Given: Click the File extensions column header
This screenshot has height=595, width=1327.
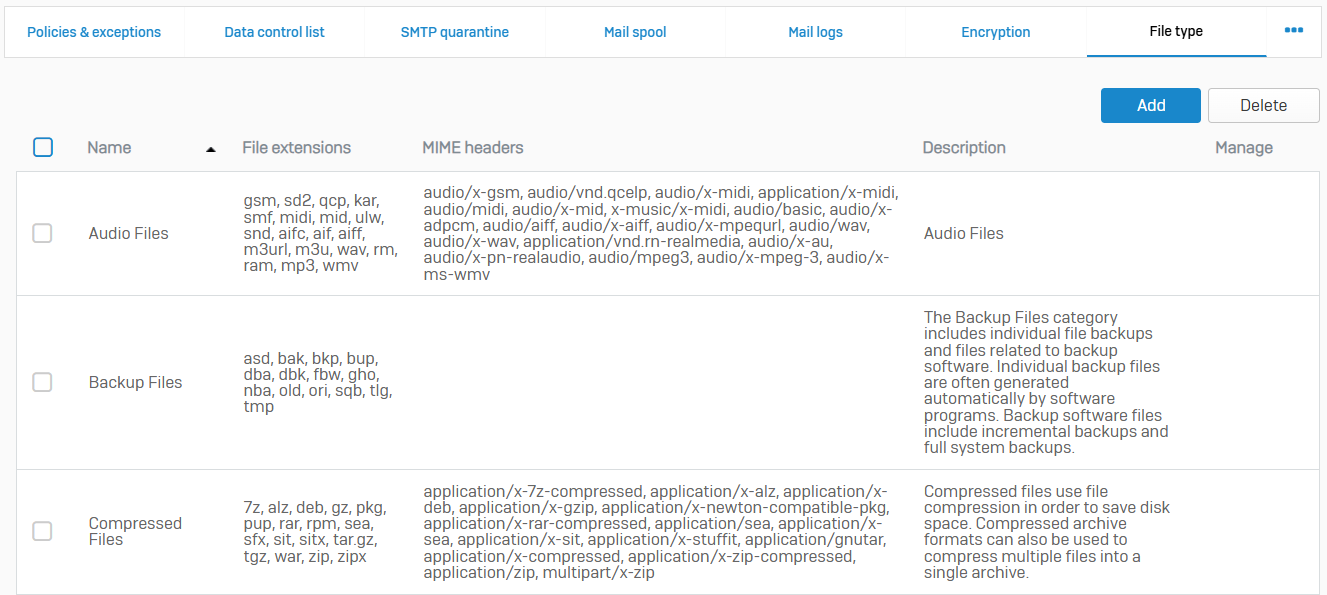Looking at the screenshot, I should pos(296,148).
